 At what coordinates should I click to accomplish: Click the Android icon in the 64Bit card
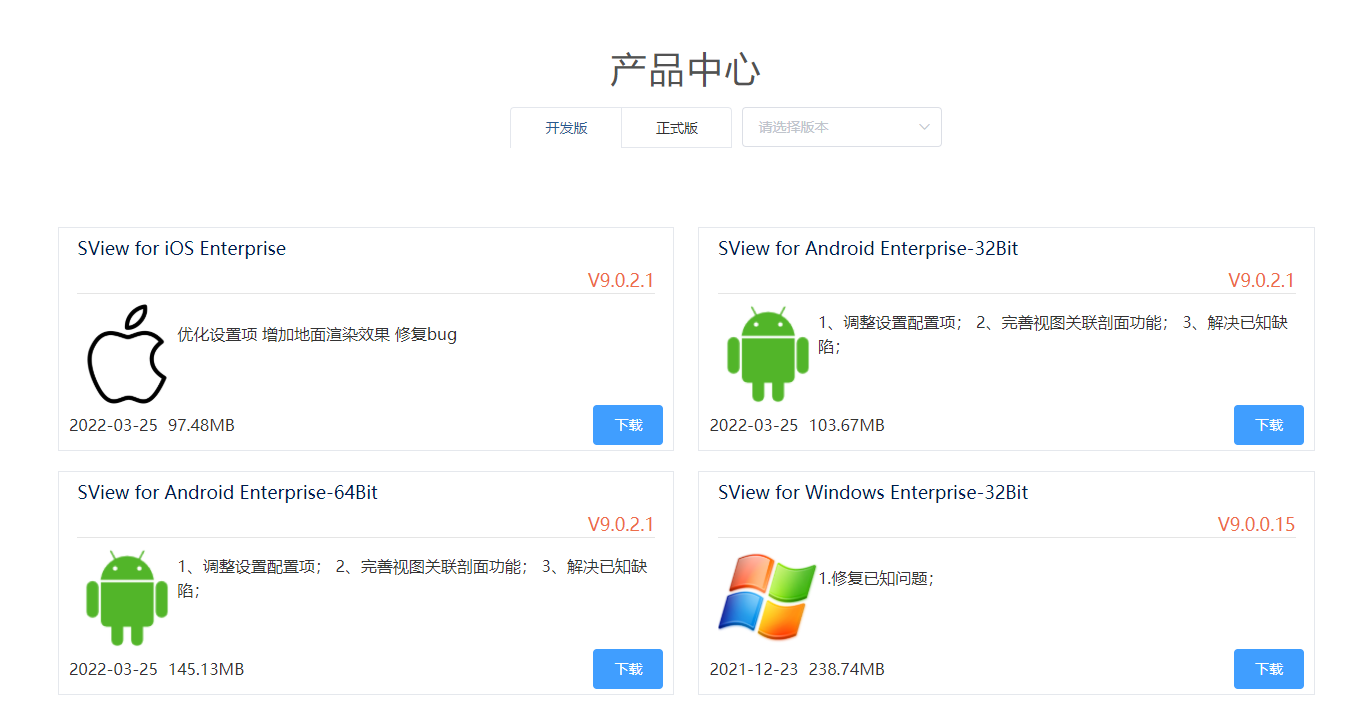coord(127,598)
